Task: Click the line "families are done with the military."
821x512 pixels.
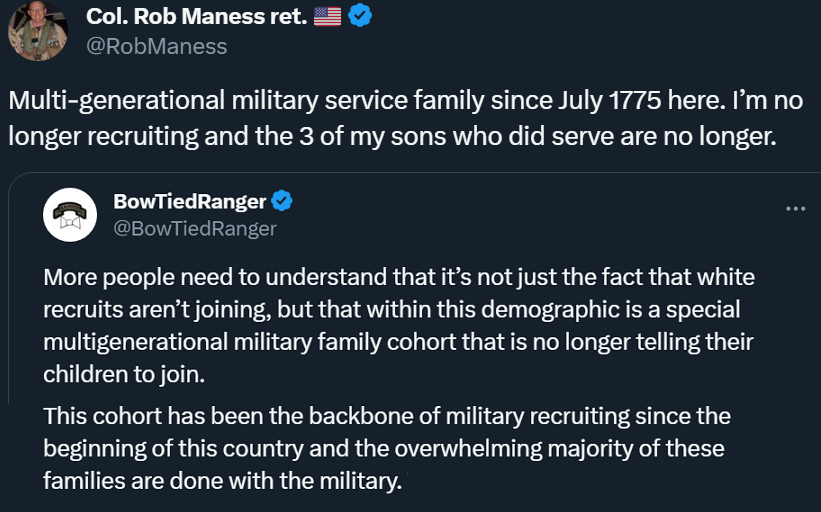Action: pyautogui.click(x=222, y=480)
